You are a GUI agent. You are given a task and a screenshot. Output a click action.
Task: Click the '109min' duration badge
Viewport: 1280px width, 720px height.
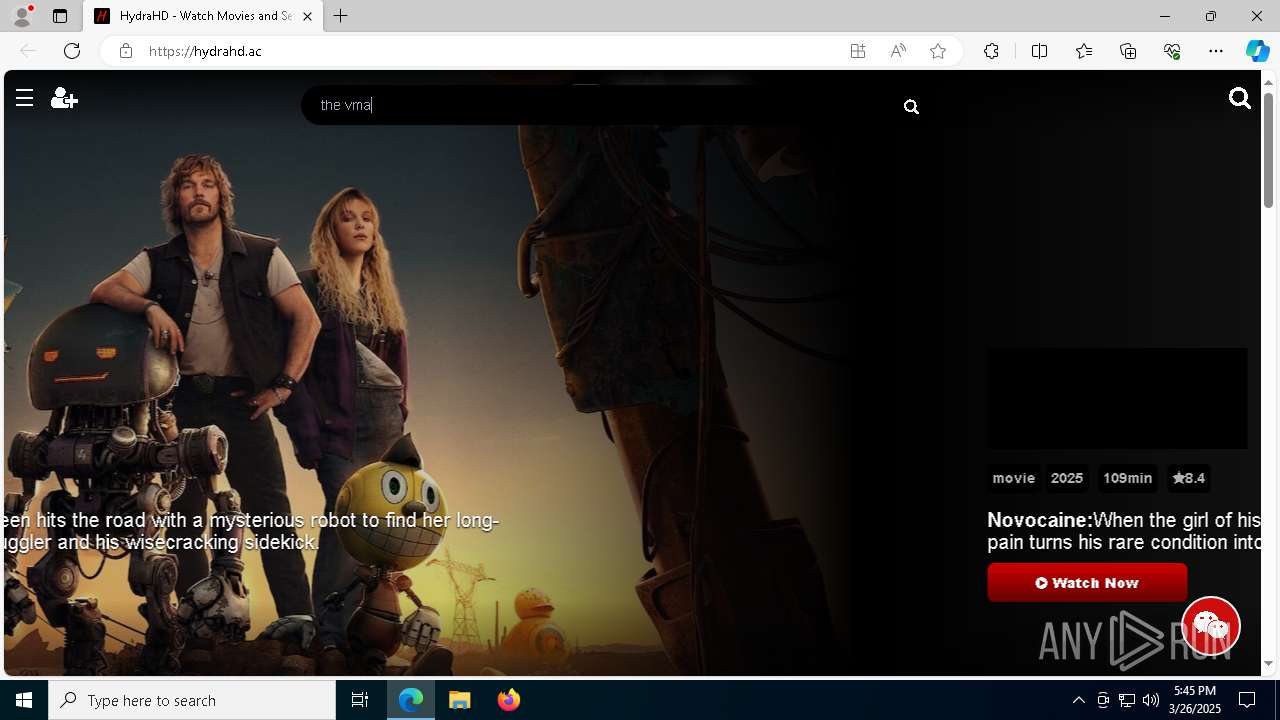(x=1127, y=478)
